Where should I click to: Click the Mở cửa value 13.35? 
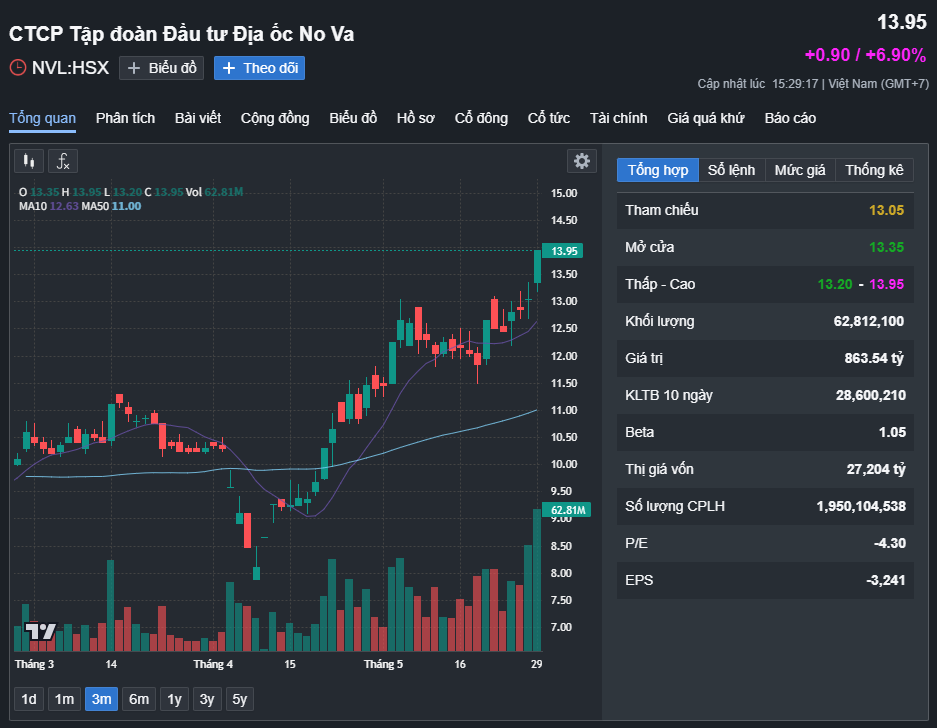886,247
